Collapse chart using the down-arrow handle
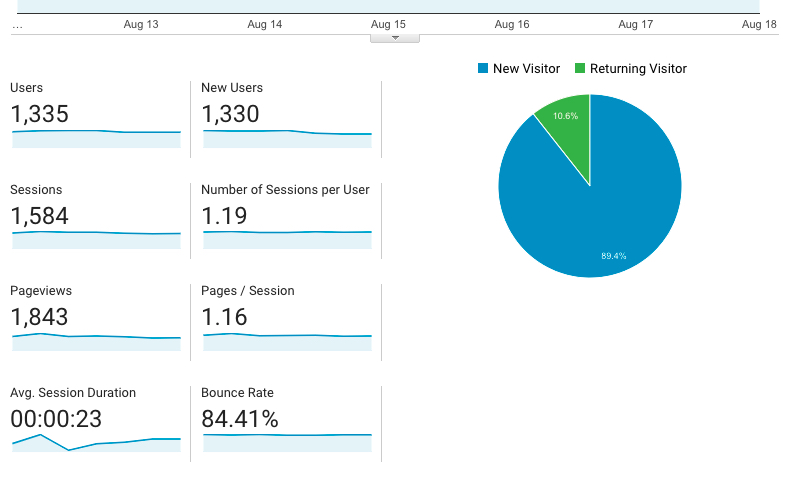Image resolution: width=794 pixels, height=495 pixels. point(395,38)
